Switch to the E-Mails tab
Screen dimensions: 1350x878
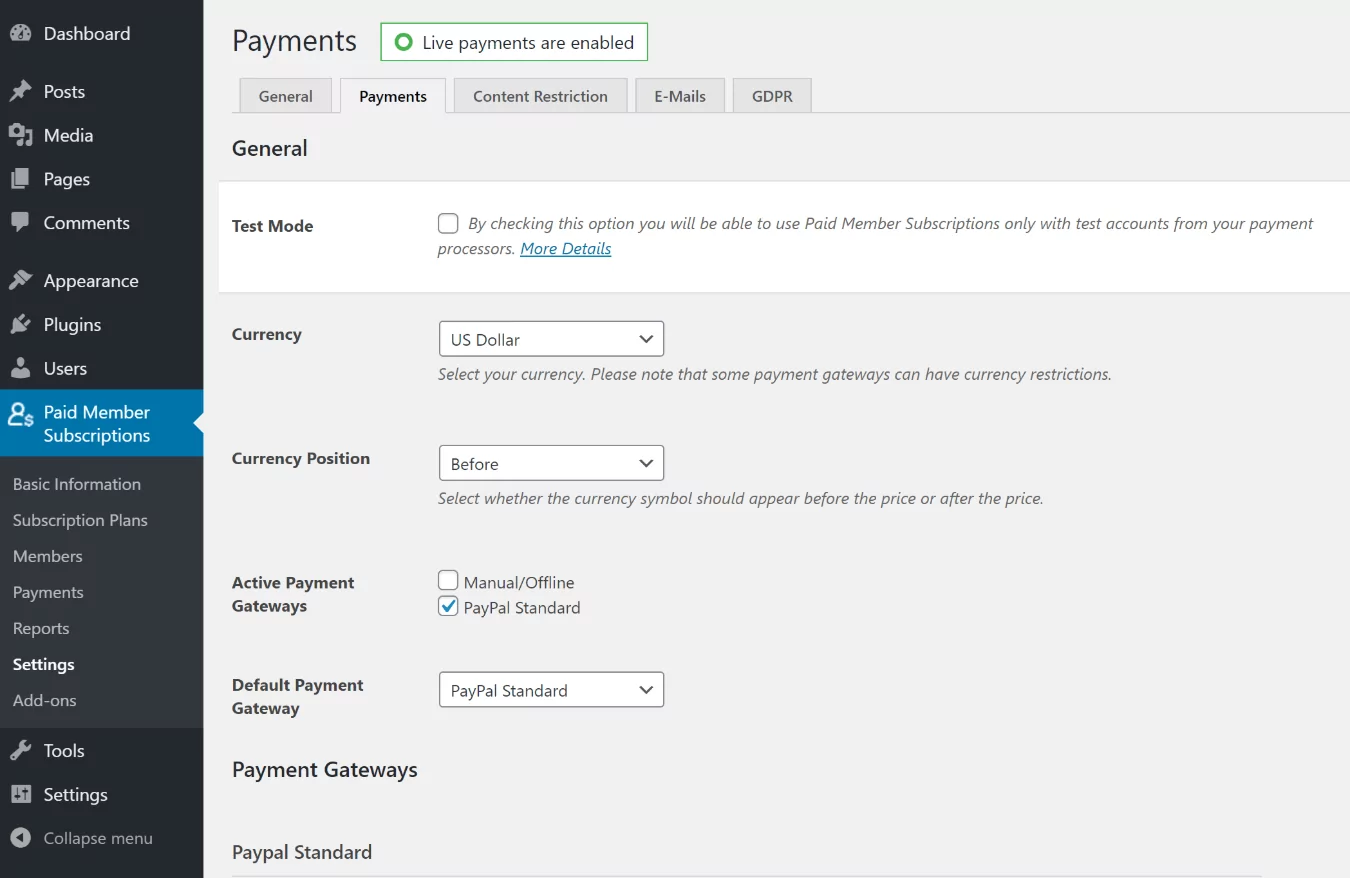[680, 96]
